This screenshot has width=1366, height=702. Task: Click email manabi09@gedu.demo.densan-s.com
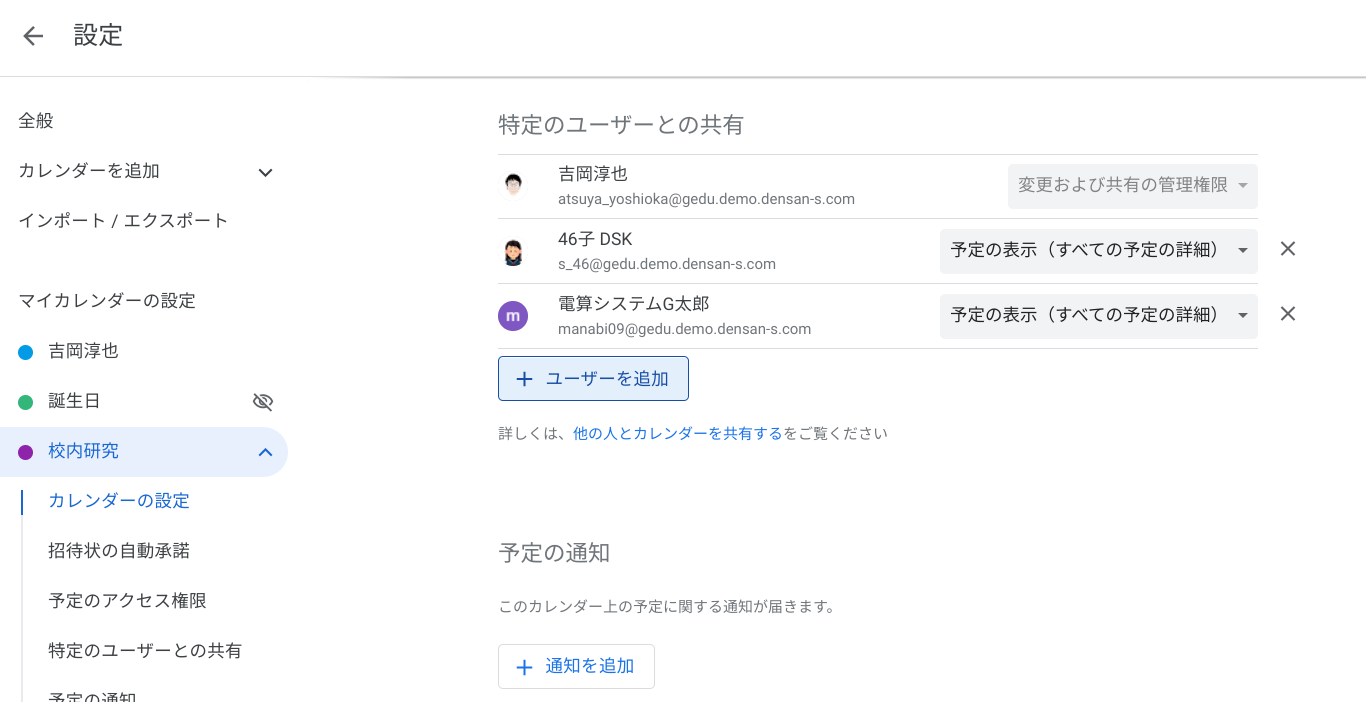coord(684,329)
